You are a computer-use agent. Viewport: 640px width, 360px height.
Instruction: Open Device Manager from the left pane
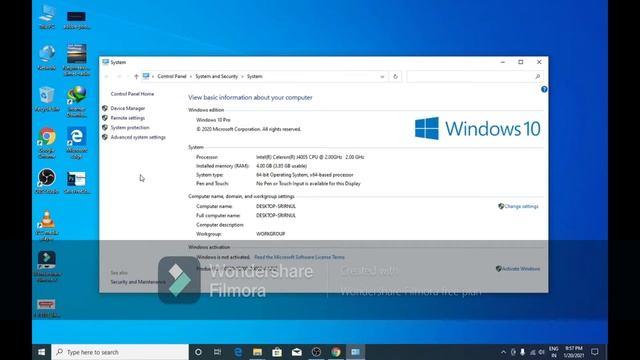(127, 108)
